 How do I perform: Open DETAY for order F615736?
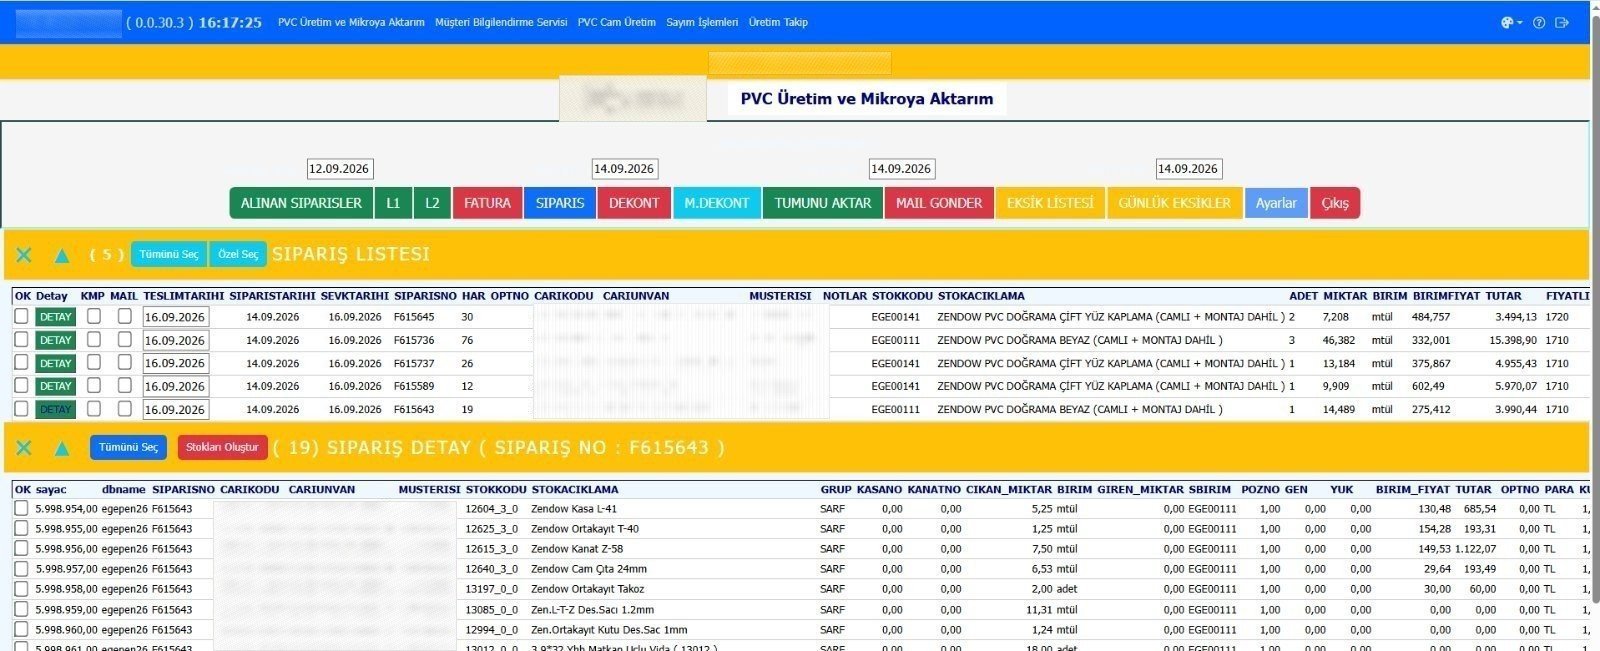pyautogui.click(x=55, y=340)
